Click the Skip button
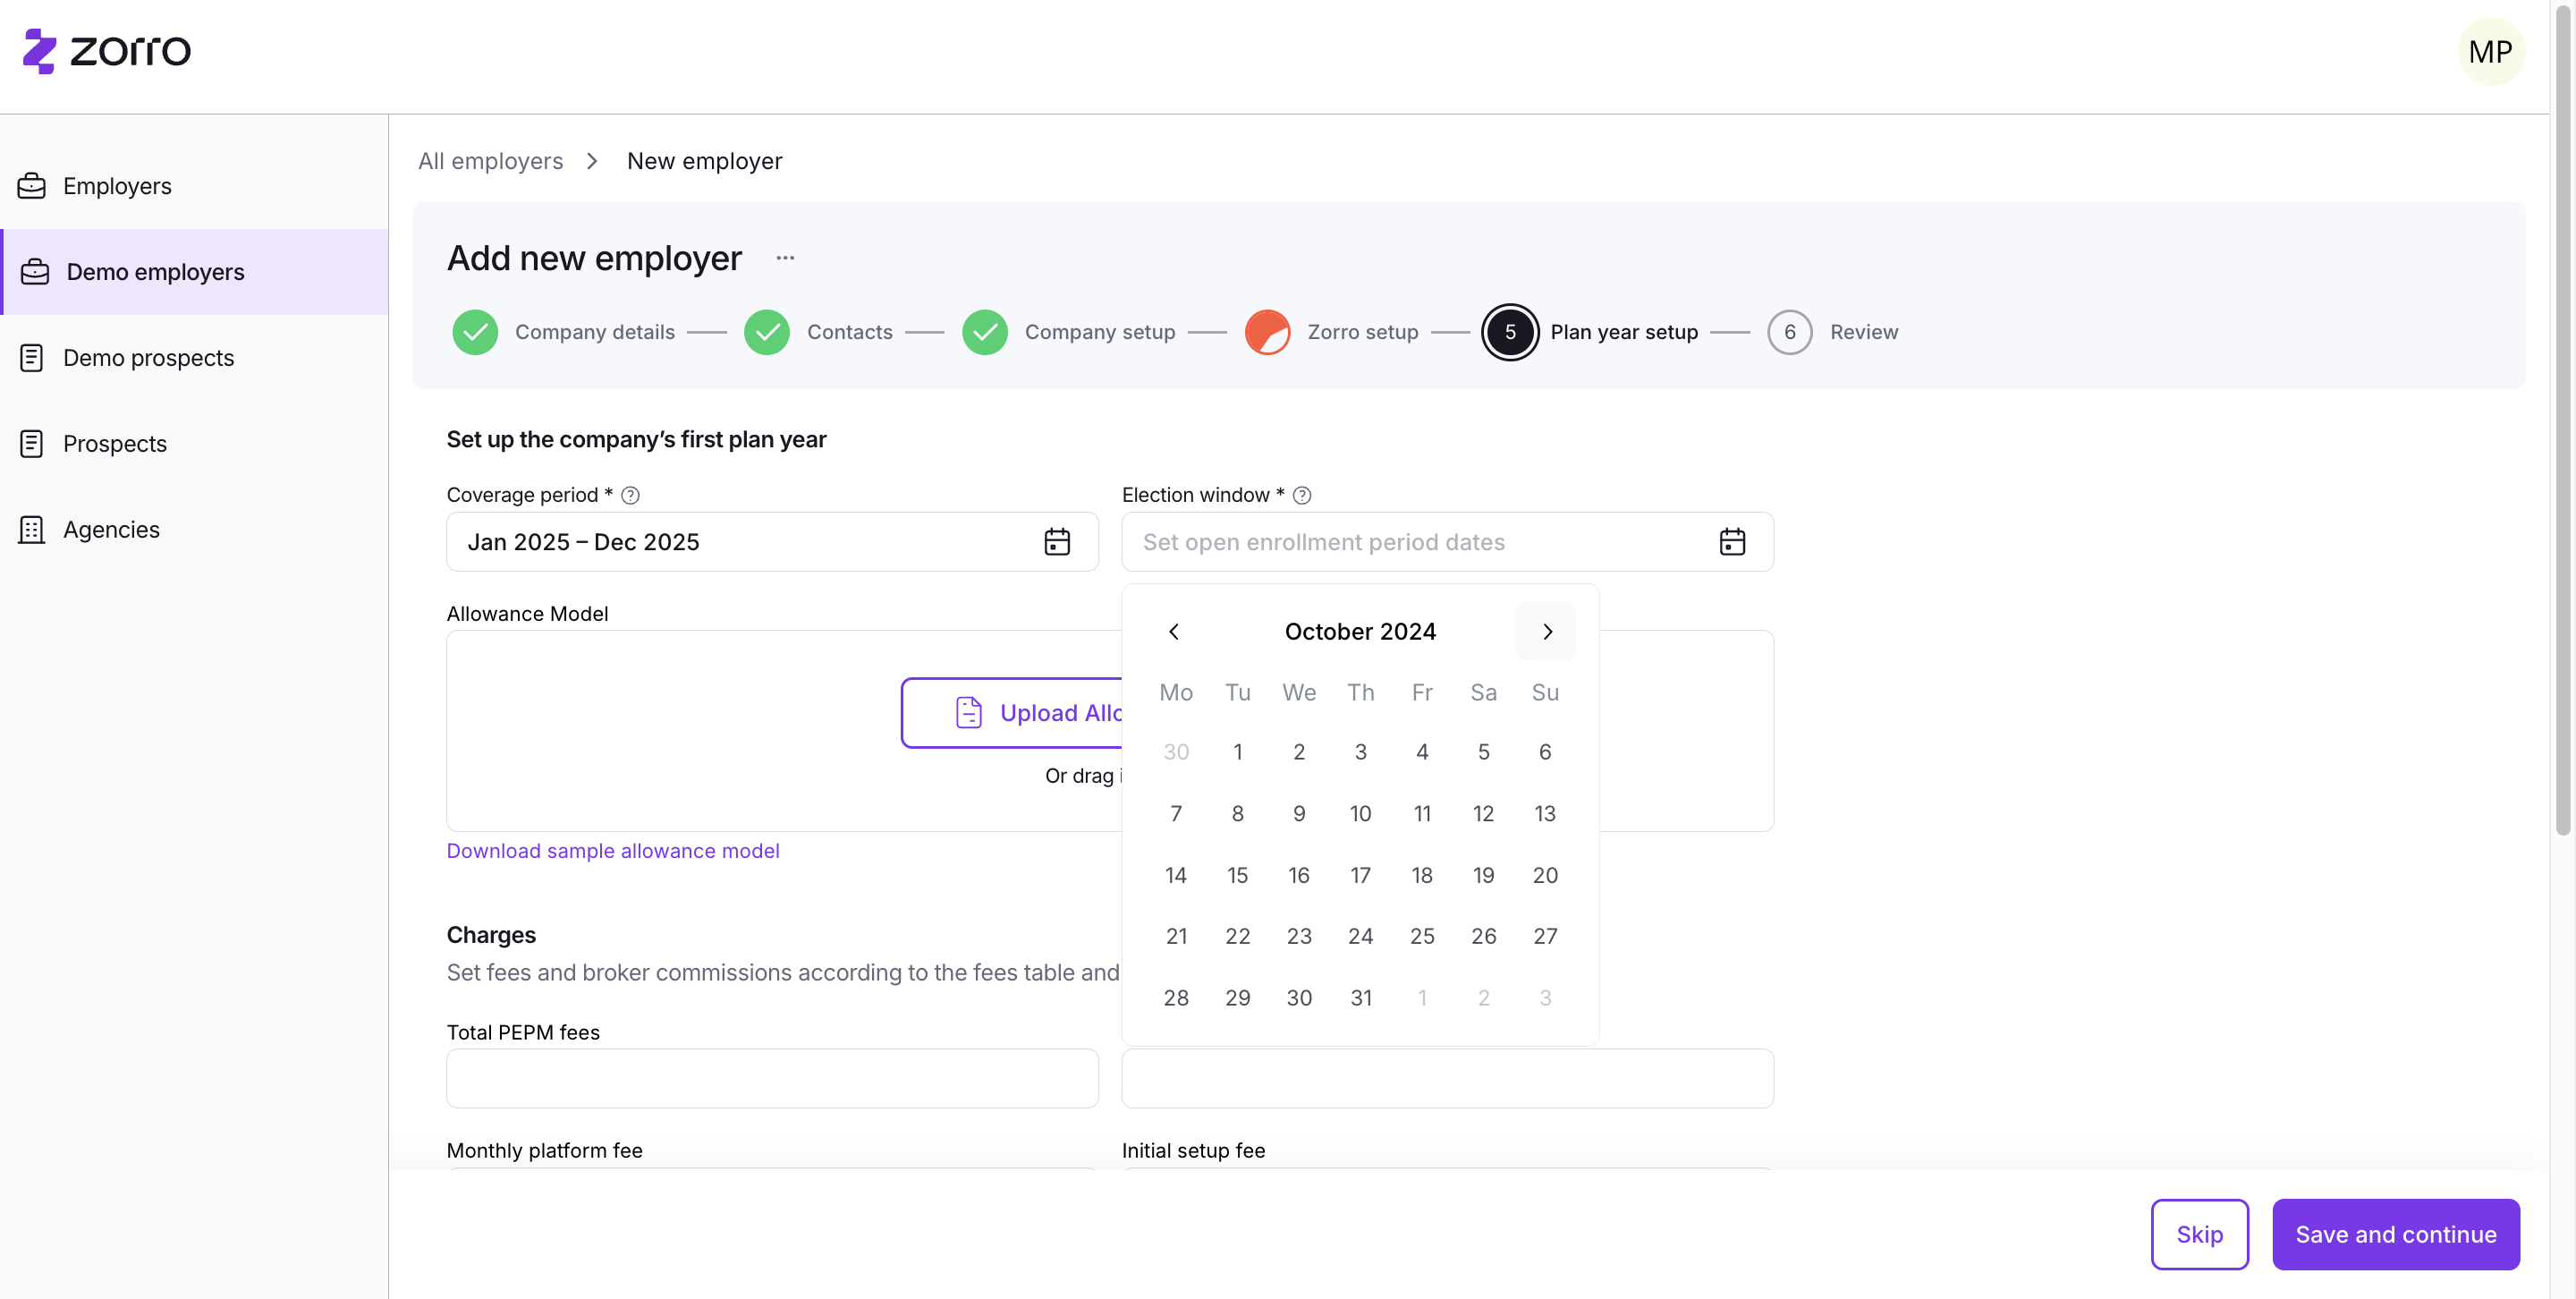 (2199, 1234)
